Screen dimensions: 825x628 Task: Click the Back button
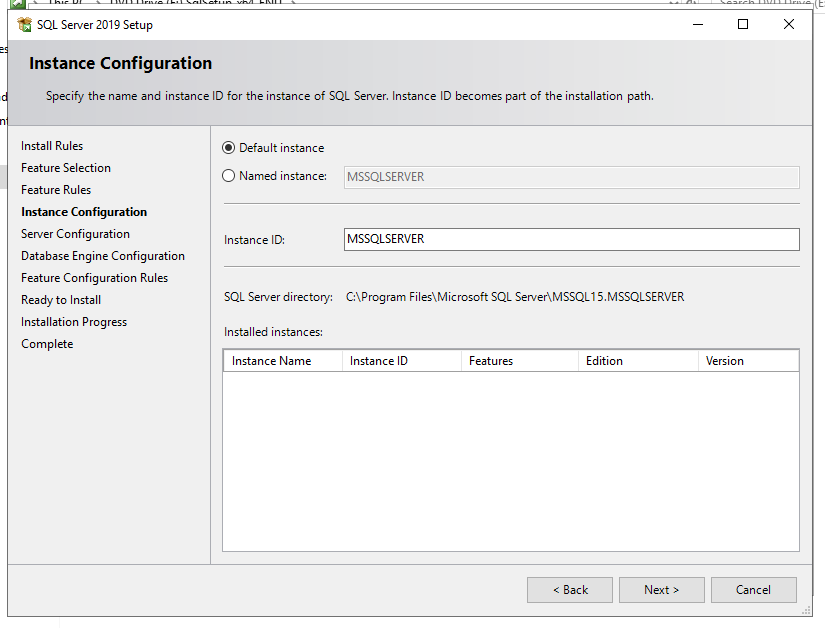point(570,590)
